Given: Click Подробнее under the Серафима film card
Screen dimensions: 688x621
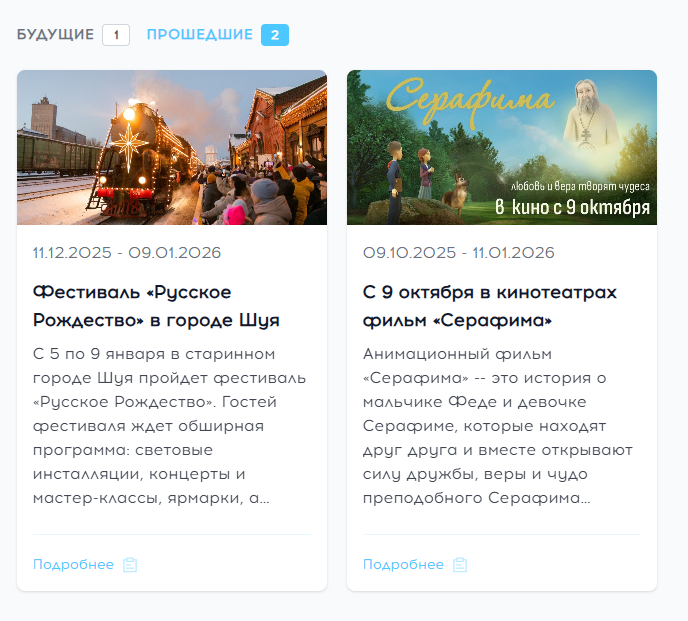Looking at the screenshot, I should click(403, 564).
